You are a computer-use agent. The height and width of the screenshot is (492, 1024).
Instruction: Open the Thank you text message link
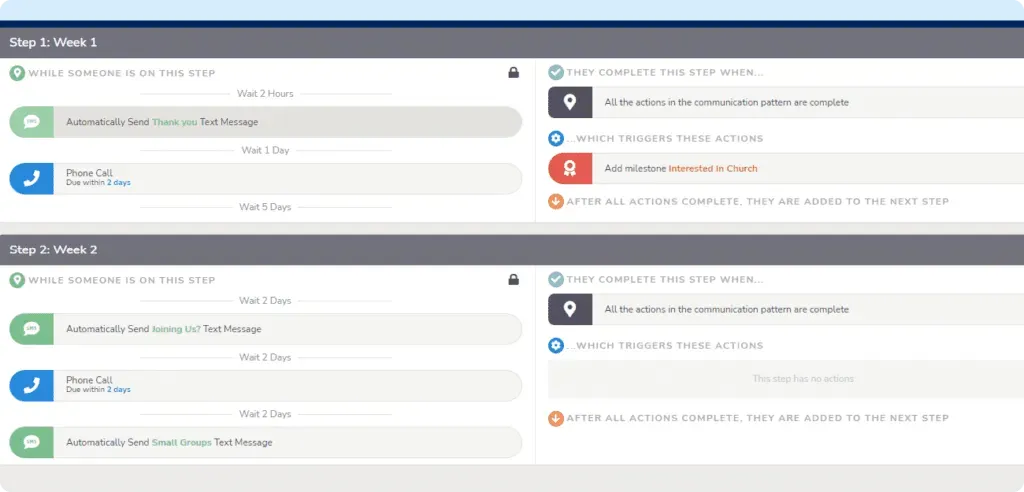pos(174,122)
